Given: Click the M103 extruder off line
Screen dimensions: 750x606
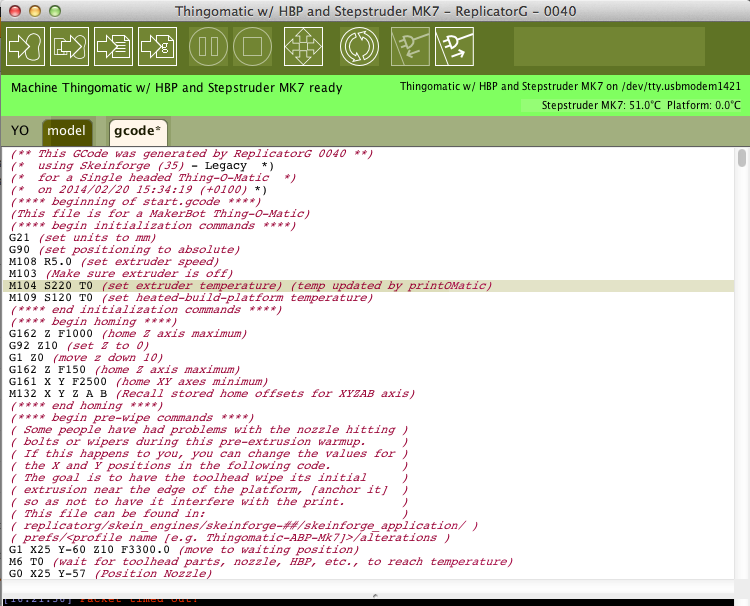Looking at the screenshot, I should click(x=121, y=274).
